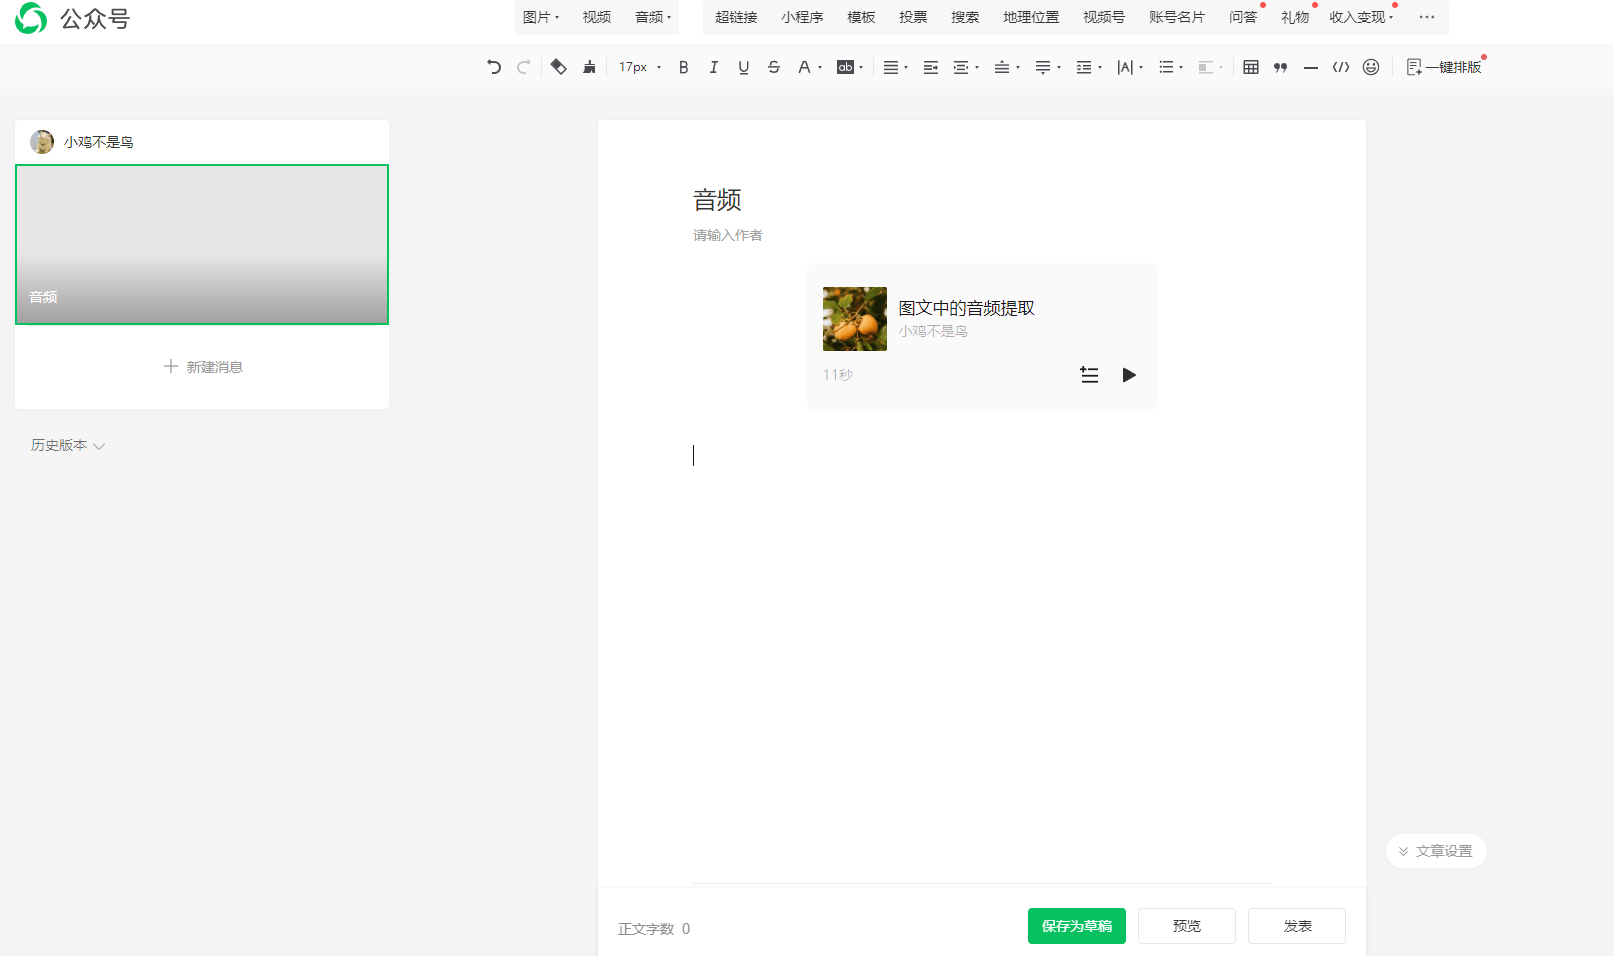The height and width of the screenshot is (956, 1614).
Task: Toggle bold formatting
Action: (683, 67)
